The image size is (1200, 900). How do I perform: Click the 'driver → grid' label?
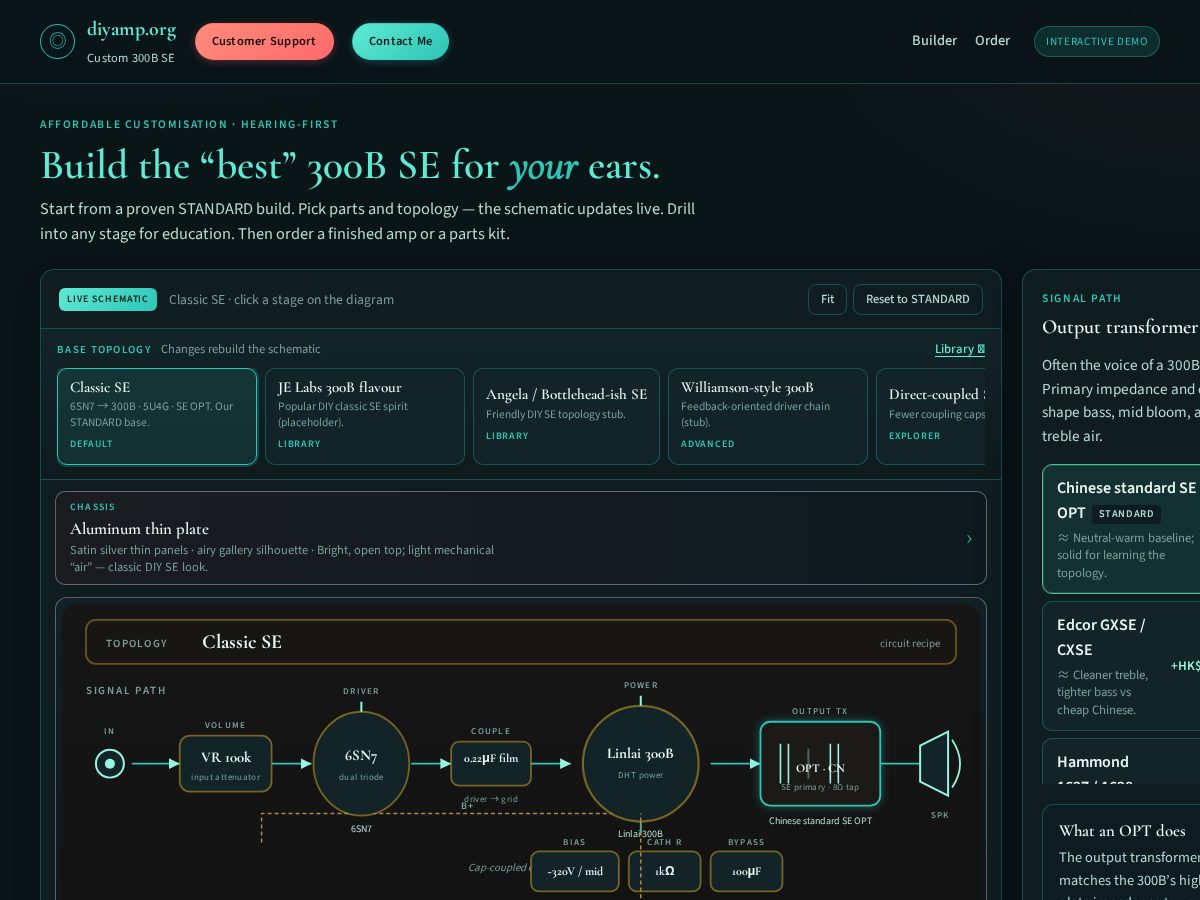pos(490,799)
